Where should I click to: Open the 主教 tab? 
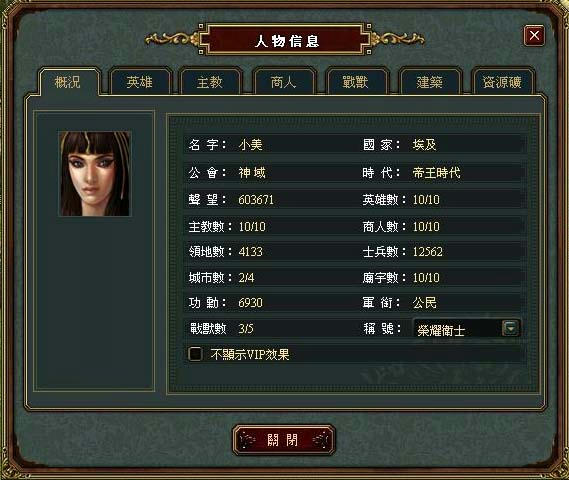tap(210, 82)
